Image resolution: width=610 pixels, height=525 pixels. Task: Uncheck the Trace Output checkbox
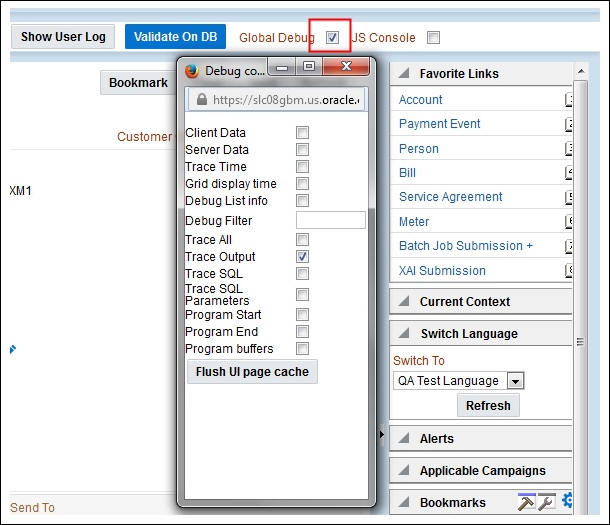click(x=302, y=257)
